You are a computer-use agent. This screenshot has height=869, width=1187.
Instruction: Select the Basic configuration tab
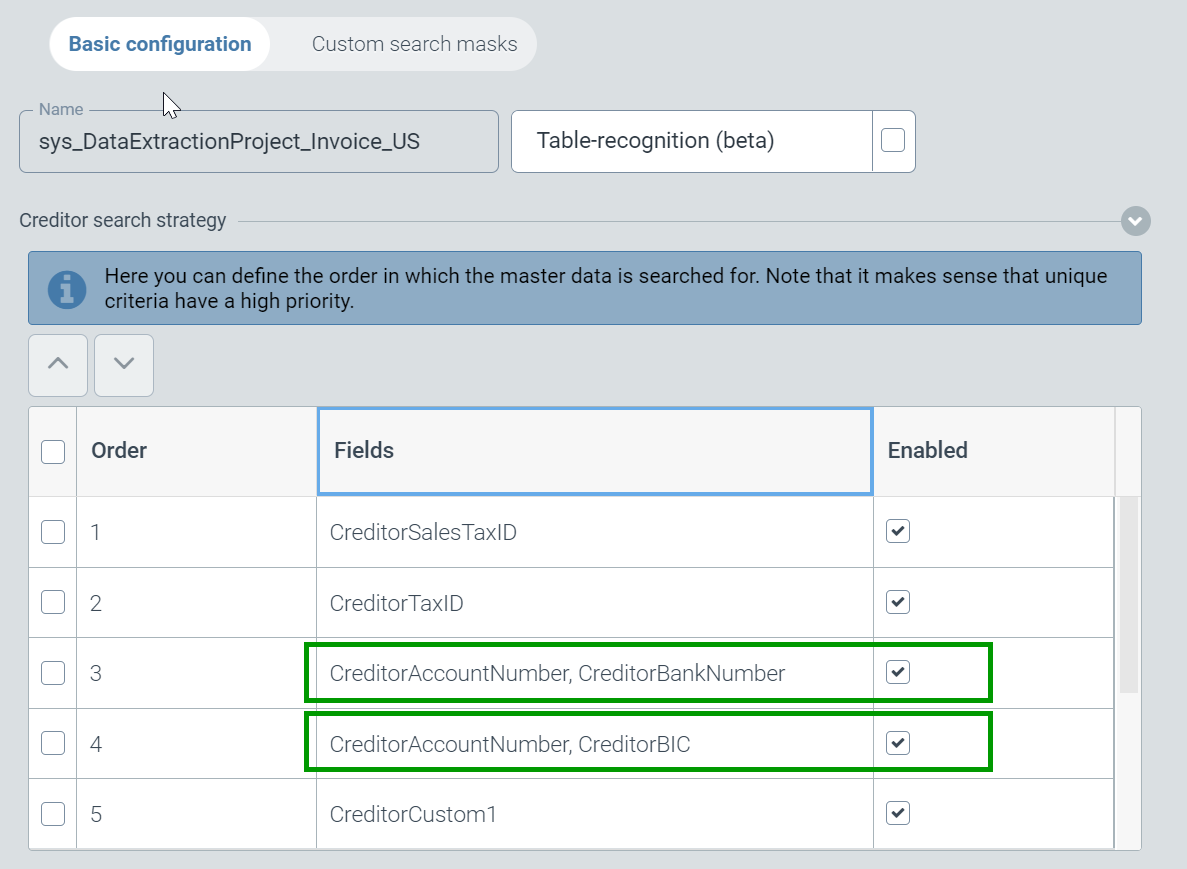(160, 44)
